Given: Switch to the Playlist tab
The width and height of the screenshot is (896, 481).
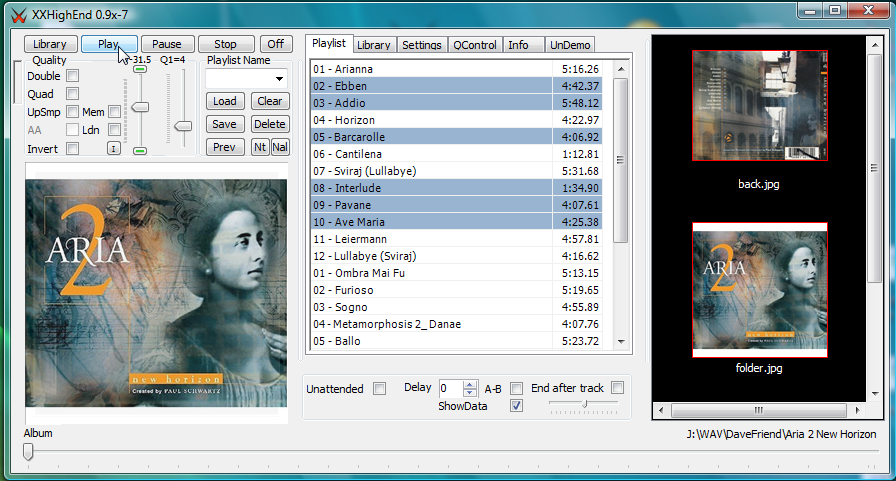Looking at the screenshot, I should (x=329, y=43).
